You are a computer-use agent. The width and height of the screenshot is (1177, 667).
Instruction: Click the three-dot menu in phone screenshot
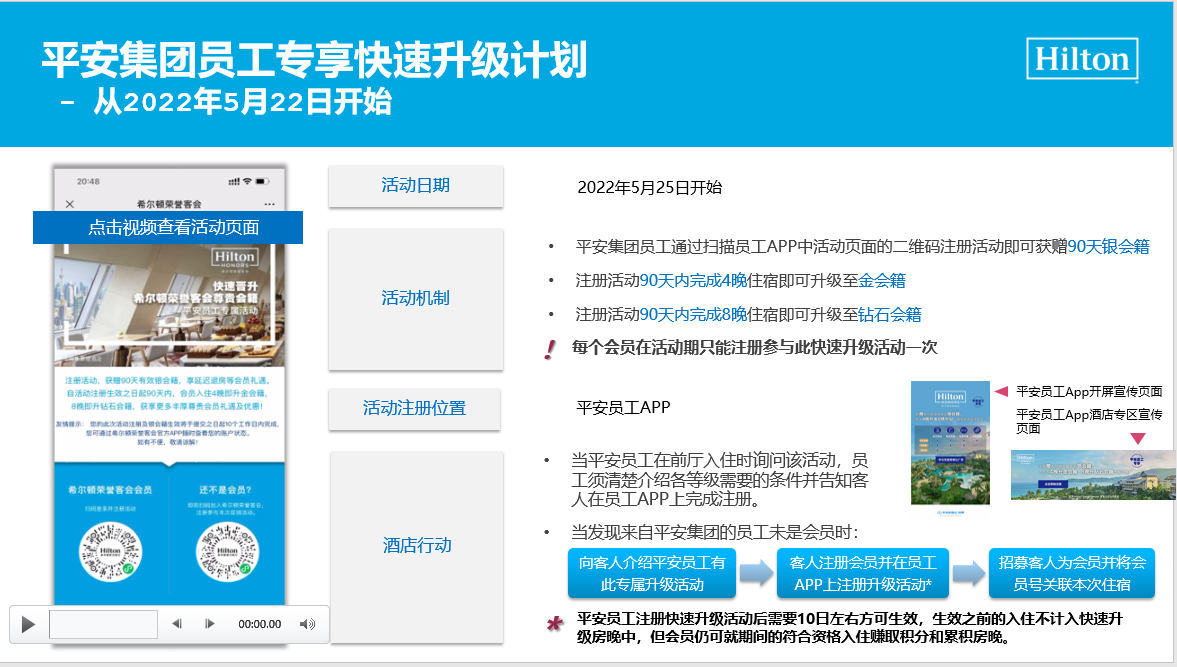pyautogui.click(x=269, y=204)
